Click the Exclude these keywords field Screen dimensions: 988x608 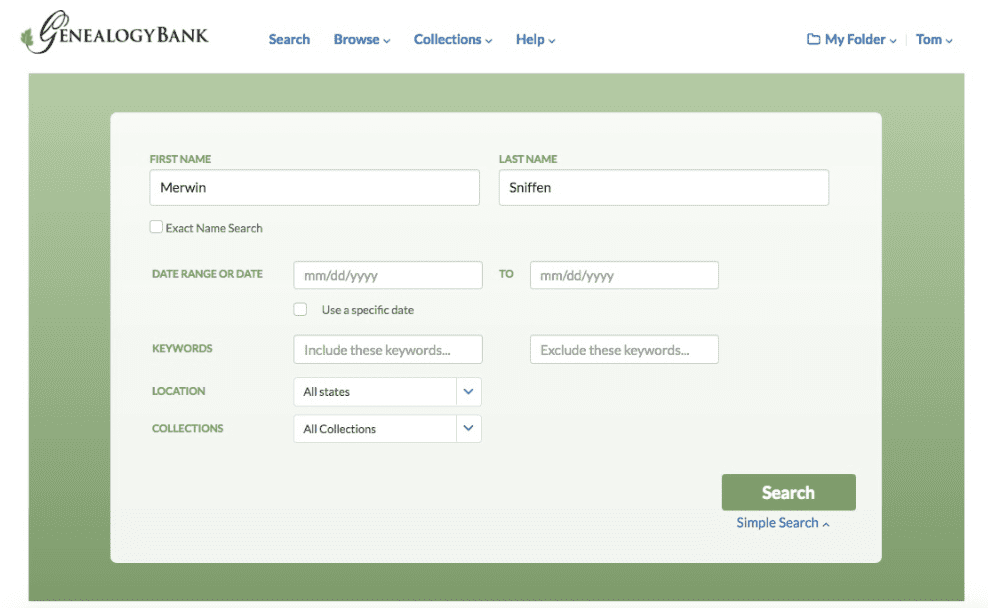coord(624,350)
